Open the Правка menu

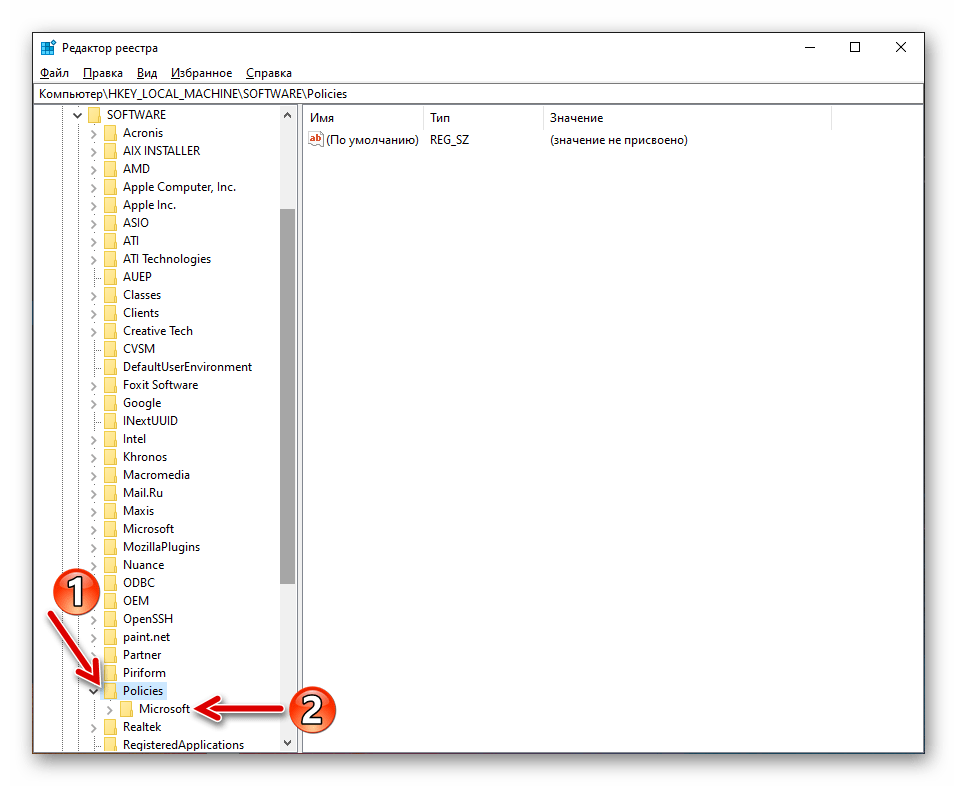pos(103,73)
